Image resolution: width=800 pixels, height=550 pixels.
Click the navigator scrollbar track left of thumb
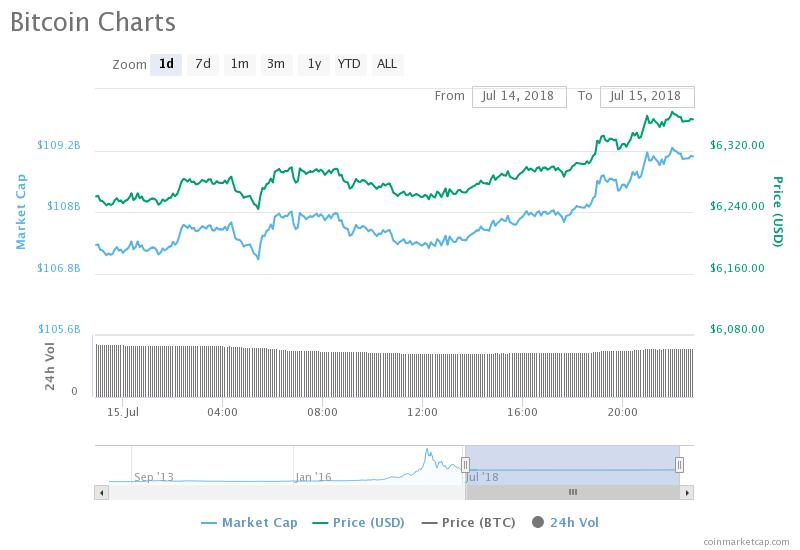(x=287, y=492)
